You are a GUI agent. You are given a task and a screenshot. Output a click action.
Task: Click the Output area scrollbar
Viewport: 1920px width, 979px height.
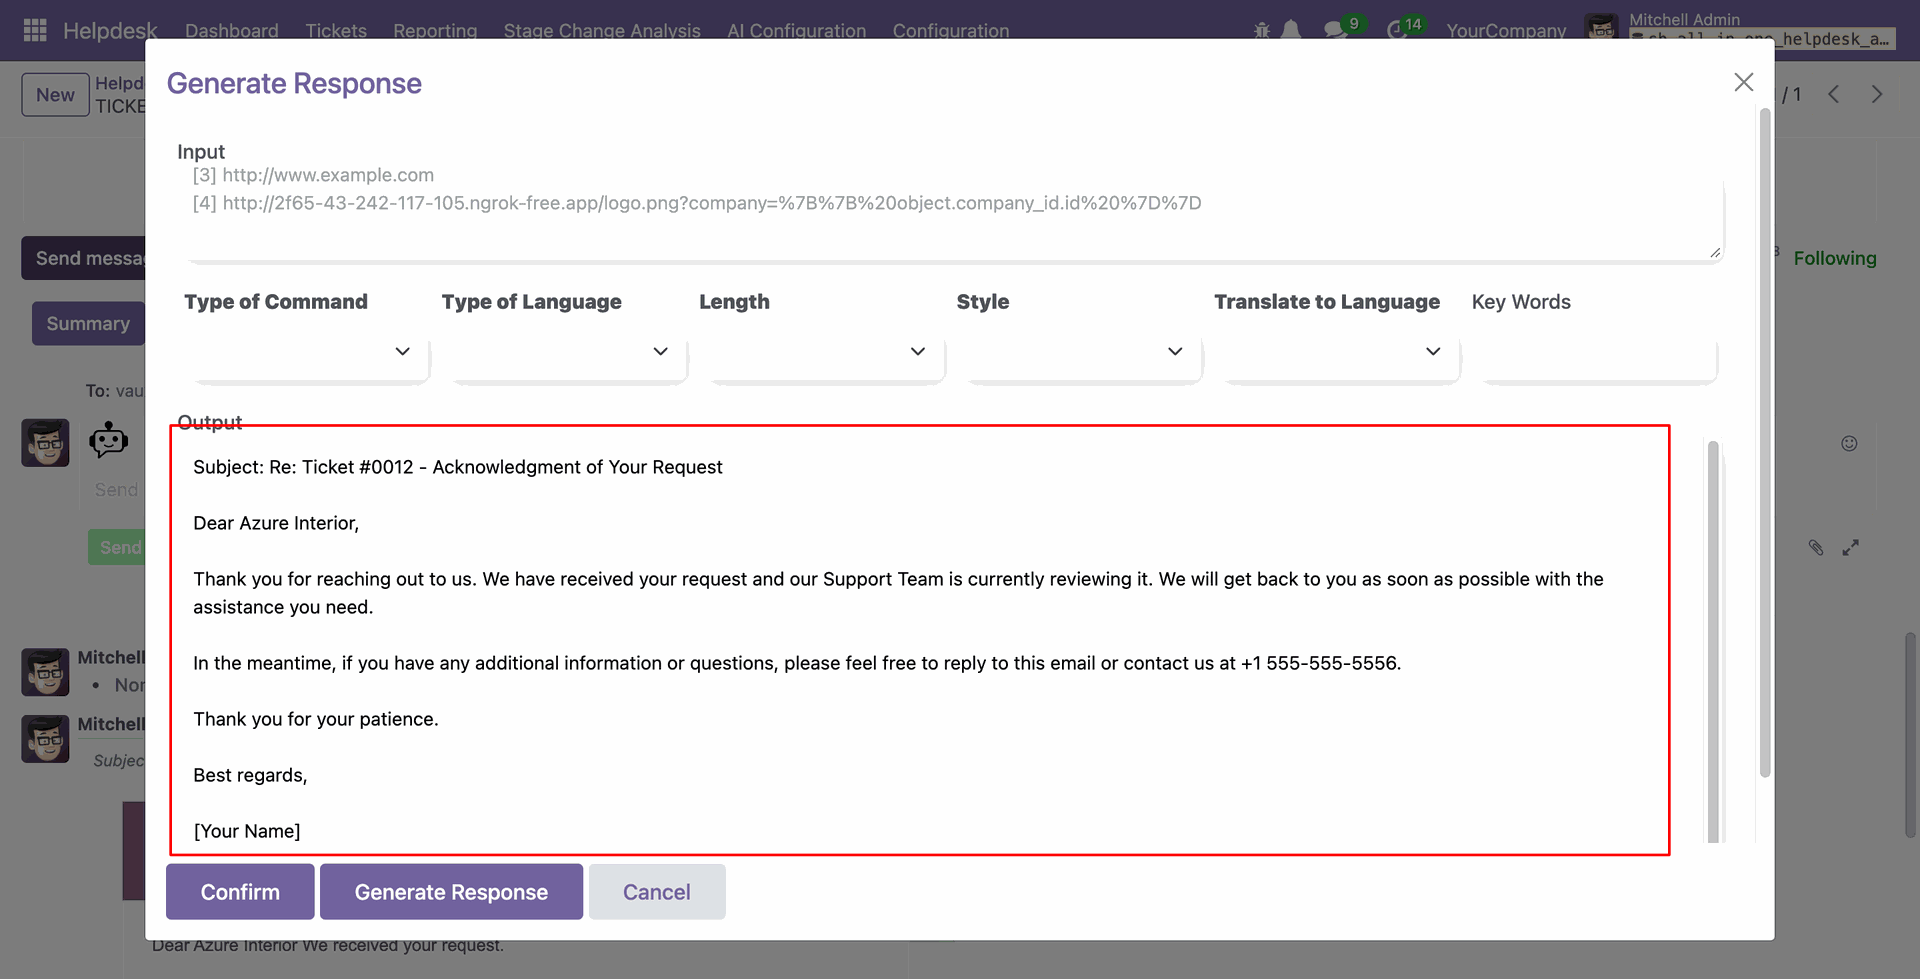coord(1713,640)
